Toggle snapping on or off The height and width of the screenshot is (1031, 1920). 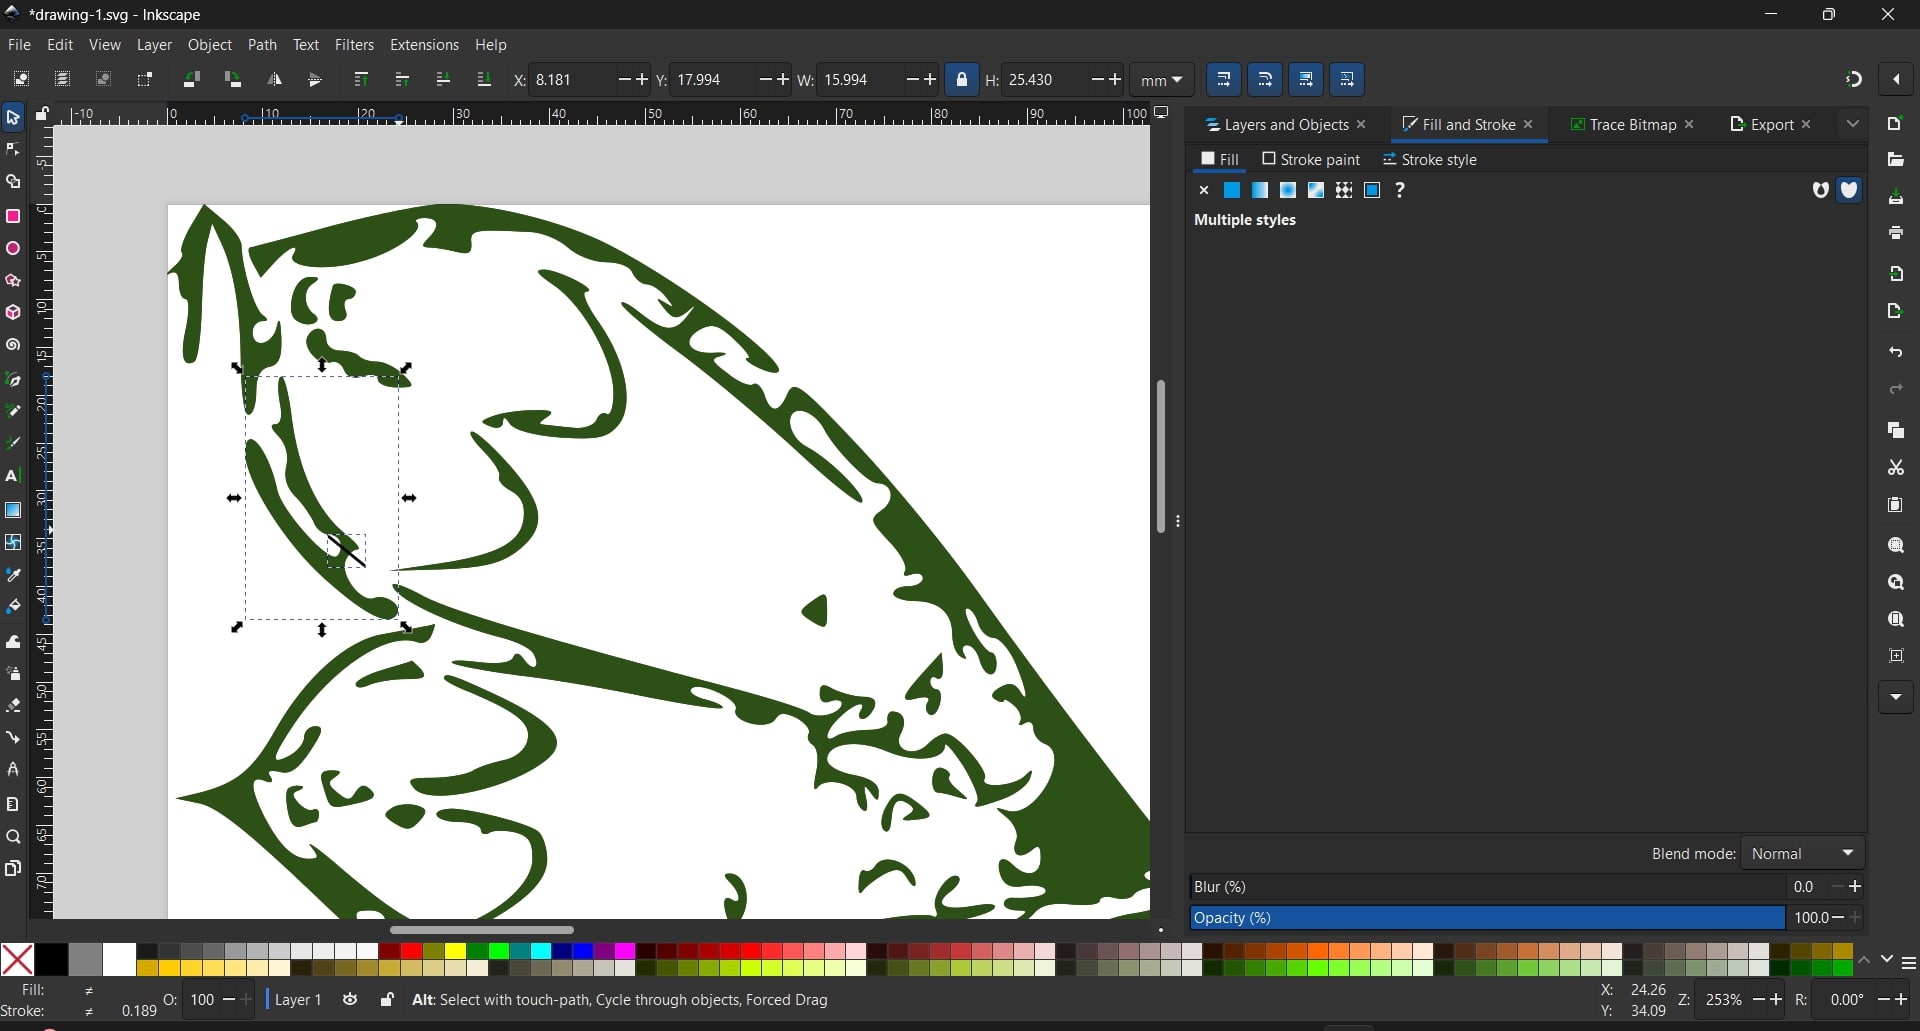point(1854,80)
